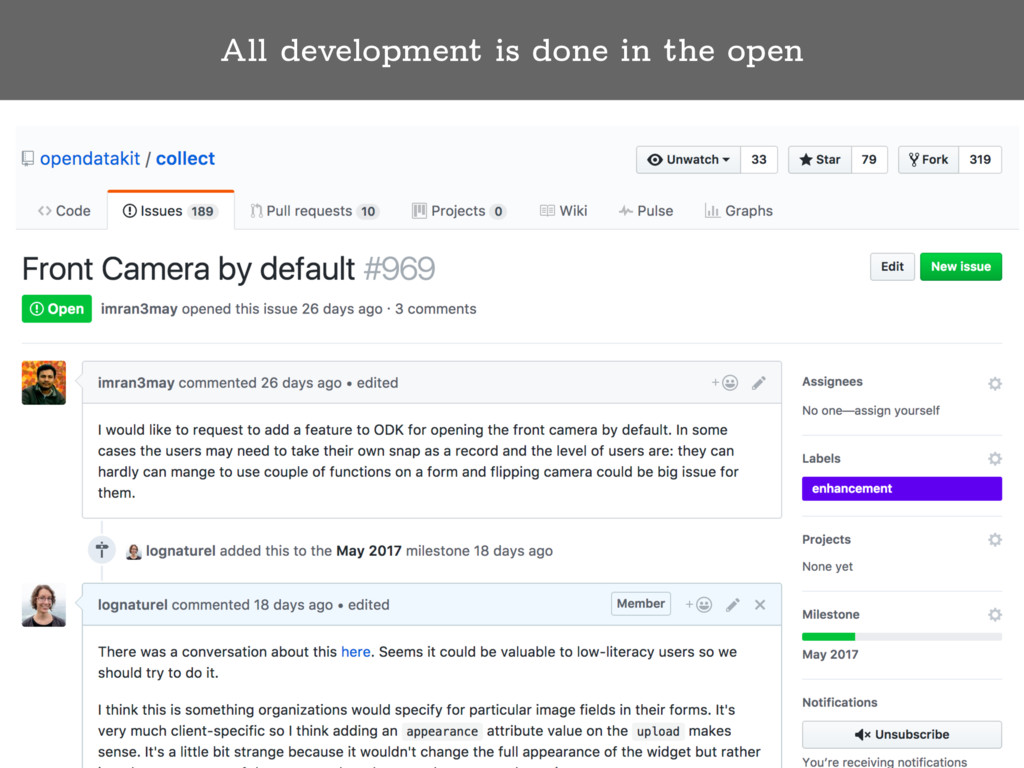
Task: Open imran3may's name in the comment header
Action: click(136, 383)
